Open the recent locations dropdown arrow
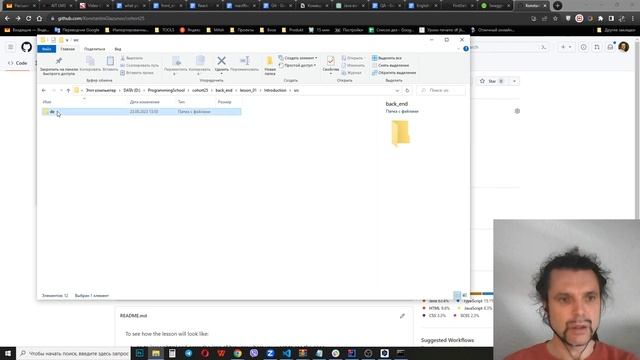 coord(61,90)
